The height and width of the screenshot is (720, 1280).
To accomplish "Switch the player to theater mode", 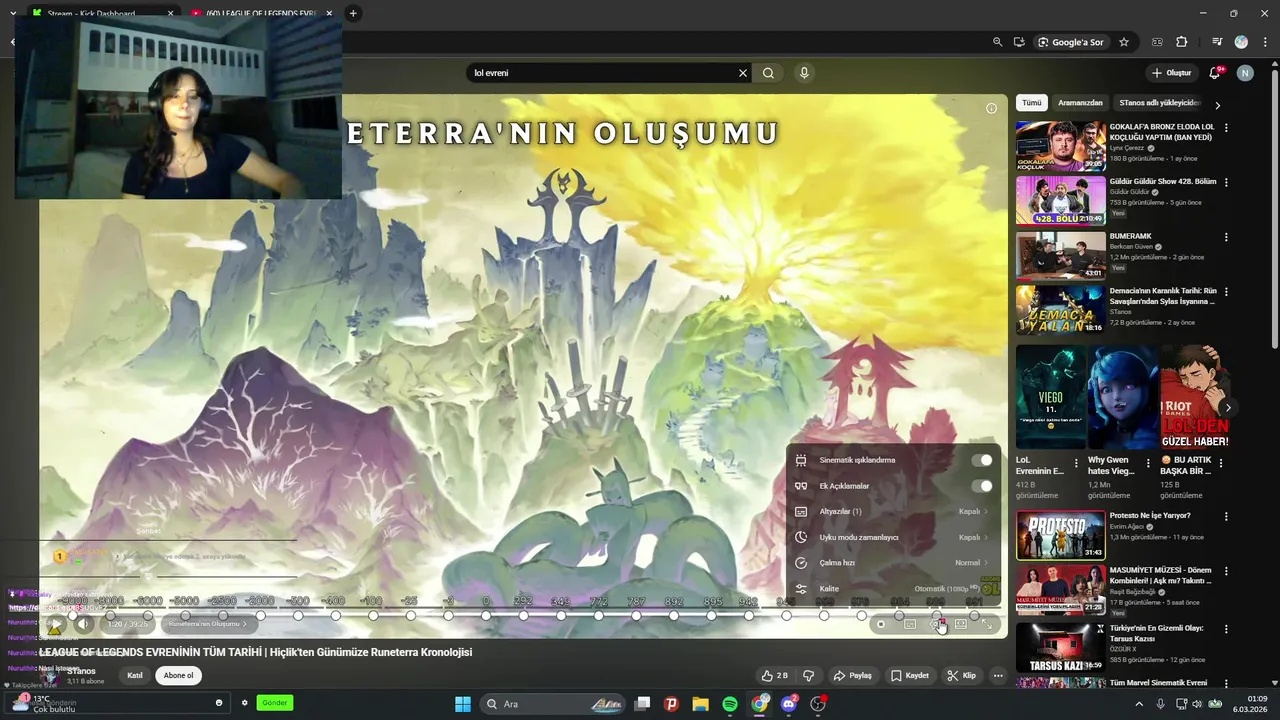I will 961,624.
